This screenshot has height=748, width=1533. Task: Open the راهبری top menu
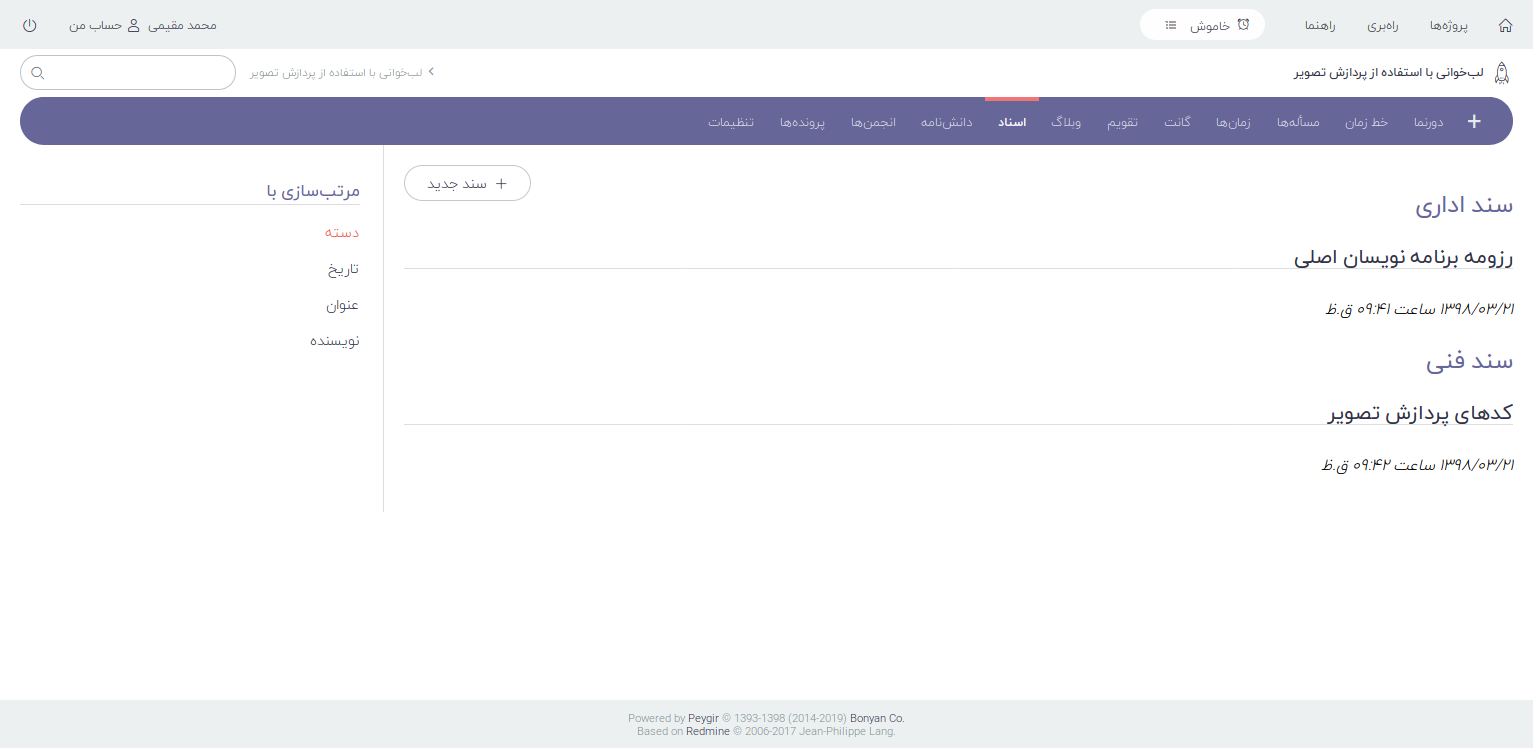click(x=1383, y=25)
